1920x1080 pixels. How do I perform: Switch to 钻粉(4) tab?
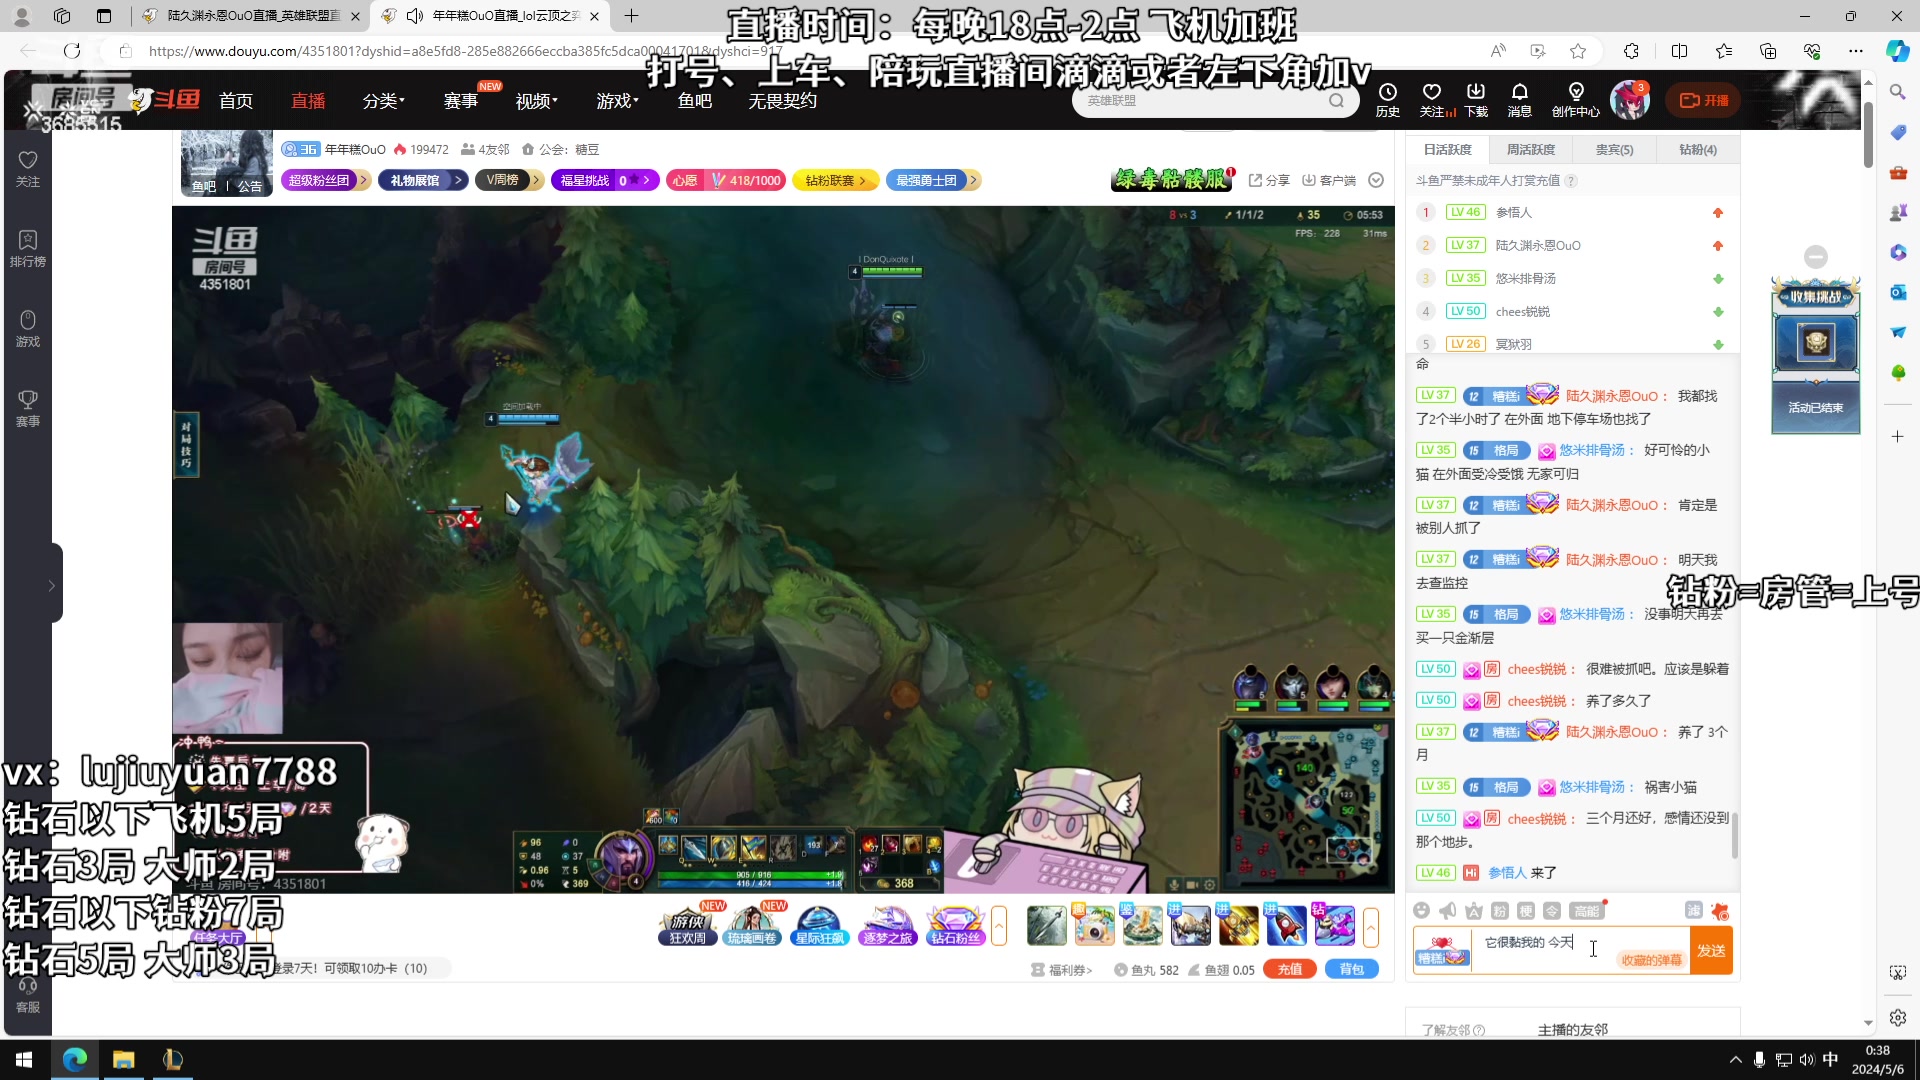(1697, 149)
